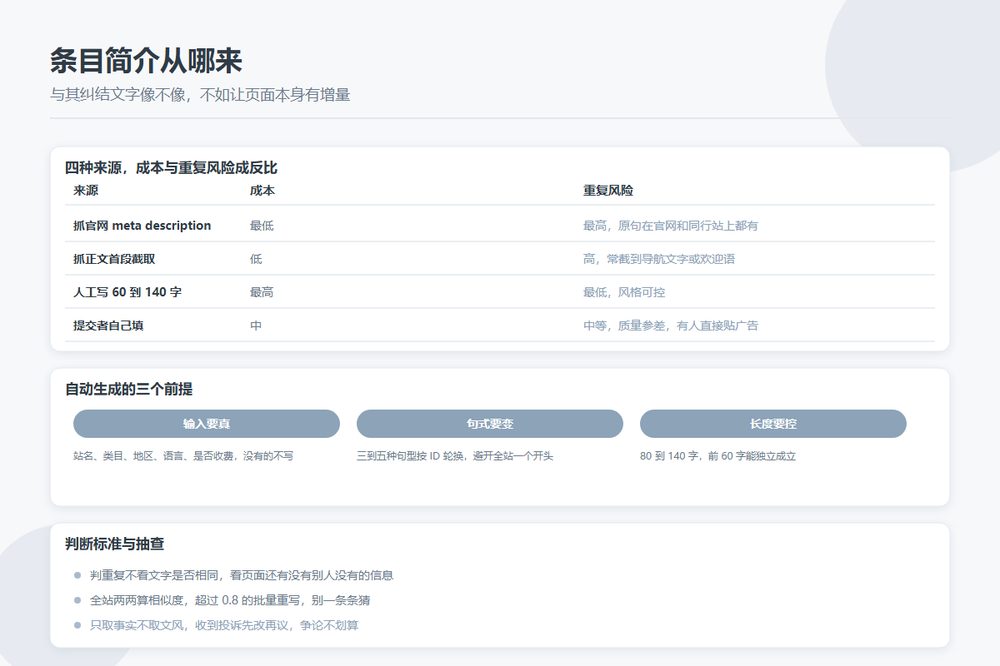Click the cell 人工写 60 到 140 字
The height and width of the screenshot is (666, 1000).
pyautogui.click(x=128, y=292)
